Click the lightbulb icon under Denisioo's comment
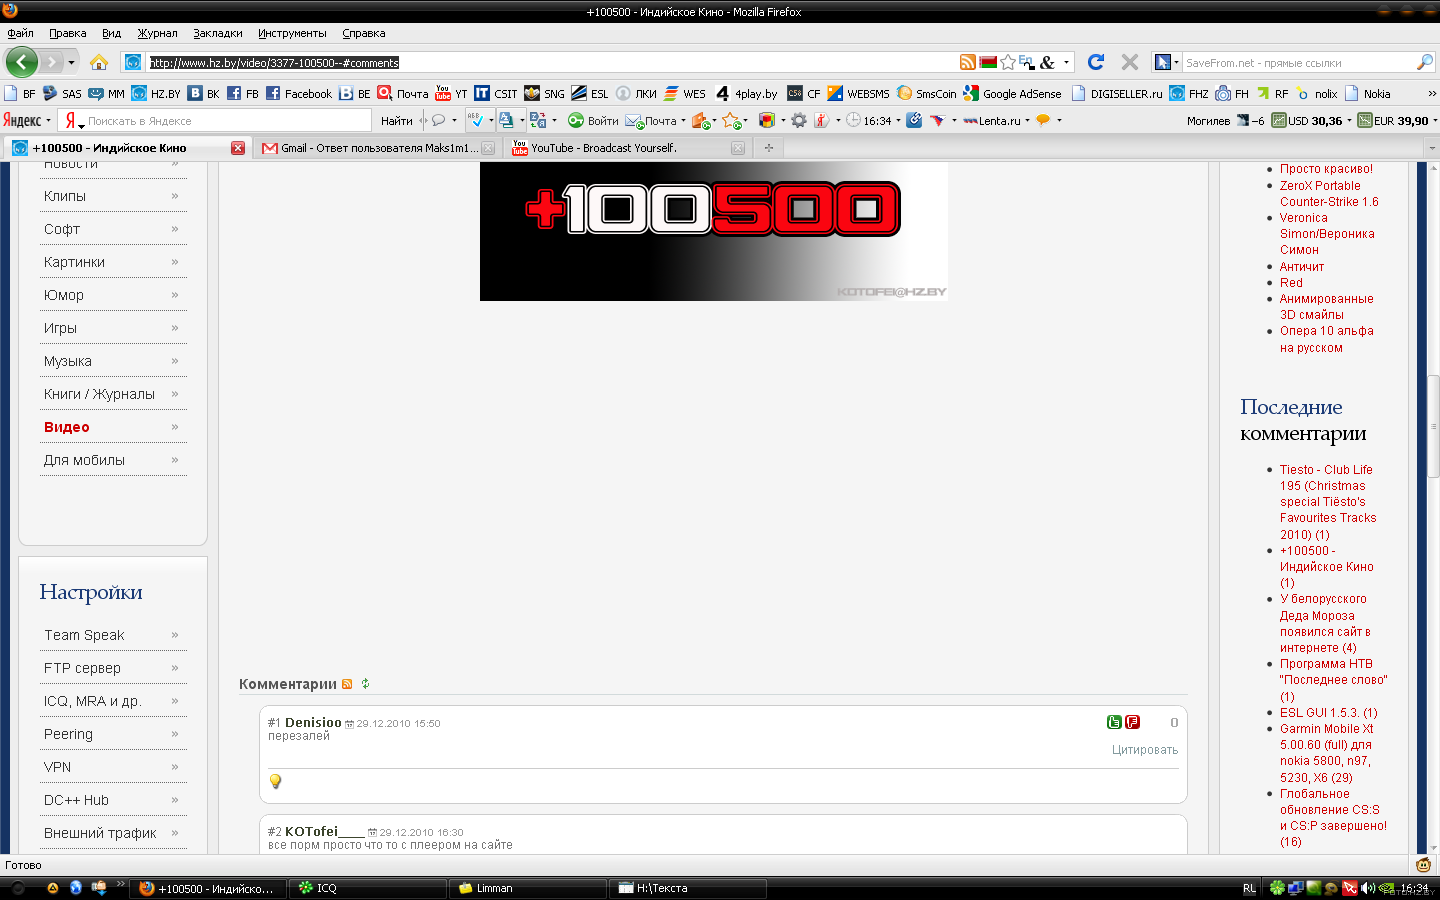The width and height of the screenshot is (1440, 900). coord(275,781)
